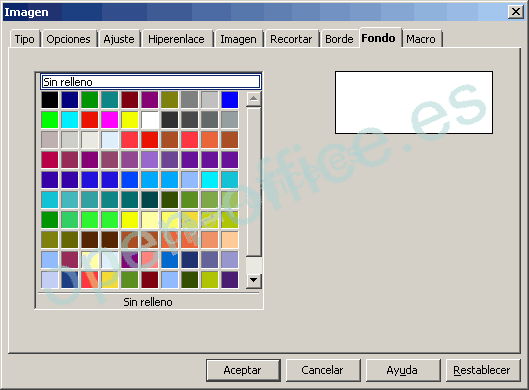The height and width of the screenshot is (390, 529).
Task: Choose the bright lime green swatch
Action: (x=50, y=119)
